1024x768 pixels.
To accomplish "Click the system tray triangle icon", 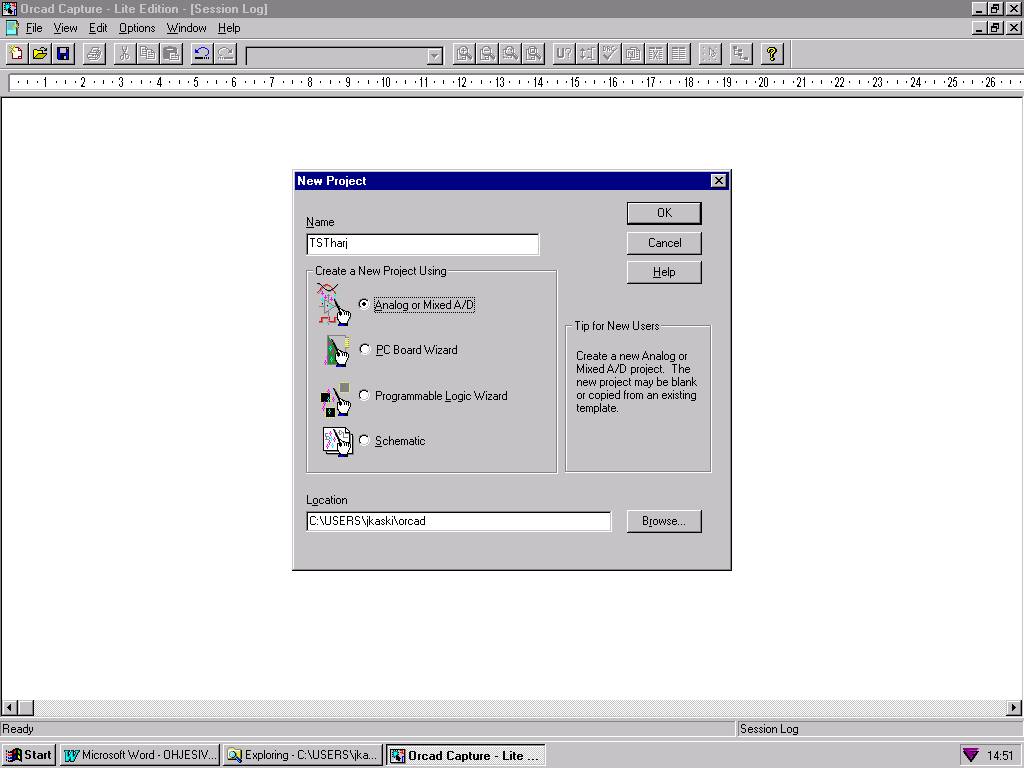I will [971, 755].
